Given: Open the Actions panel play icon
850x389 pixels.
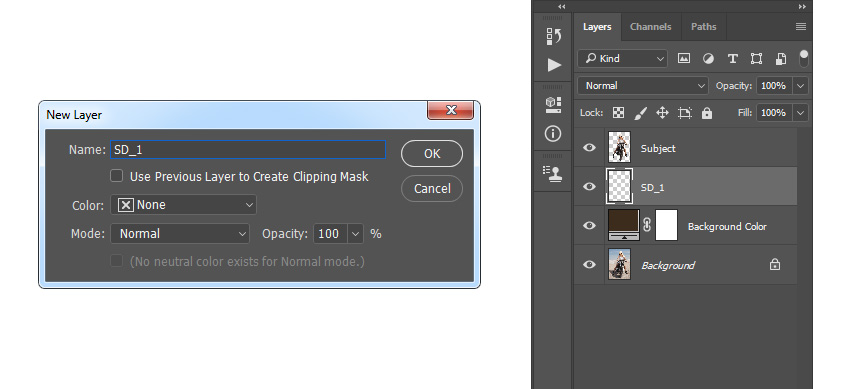Looking at the screenshot, I should [x=553, y=65].
